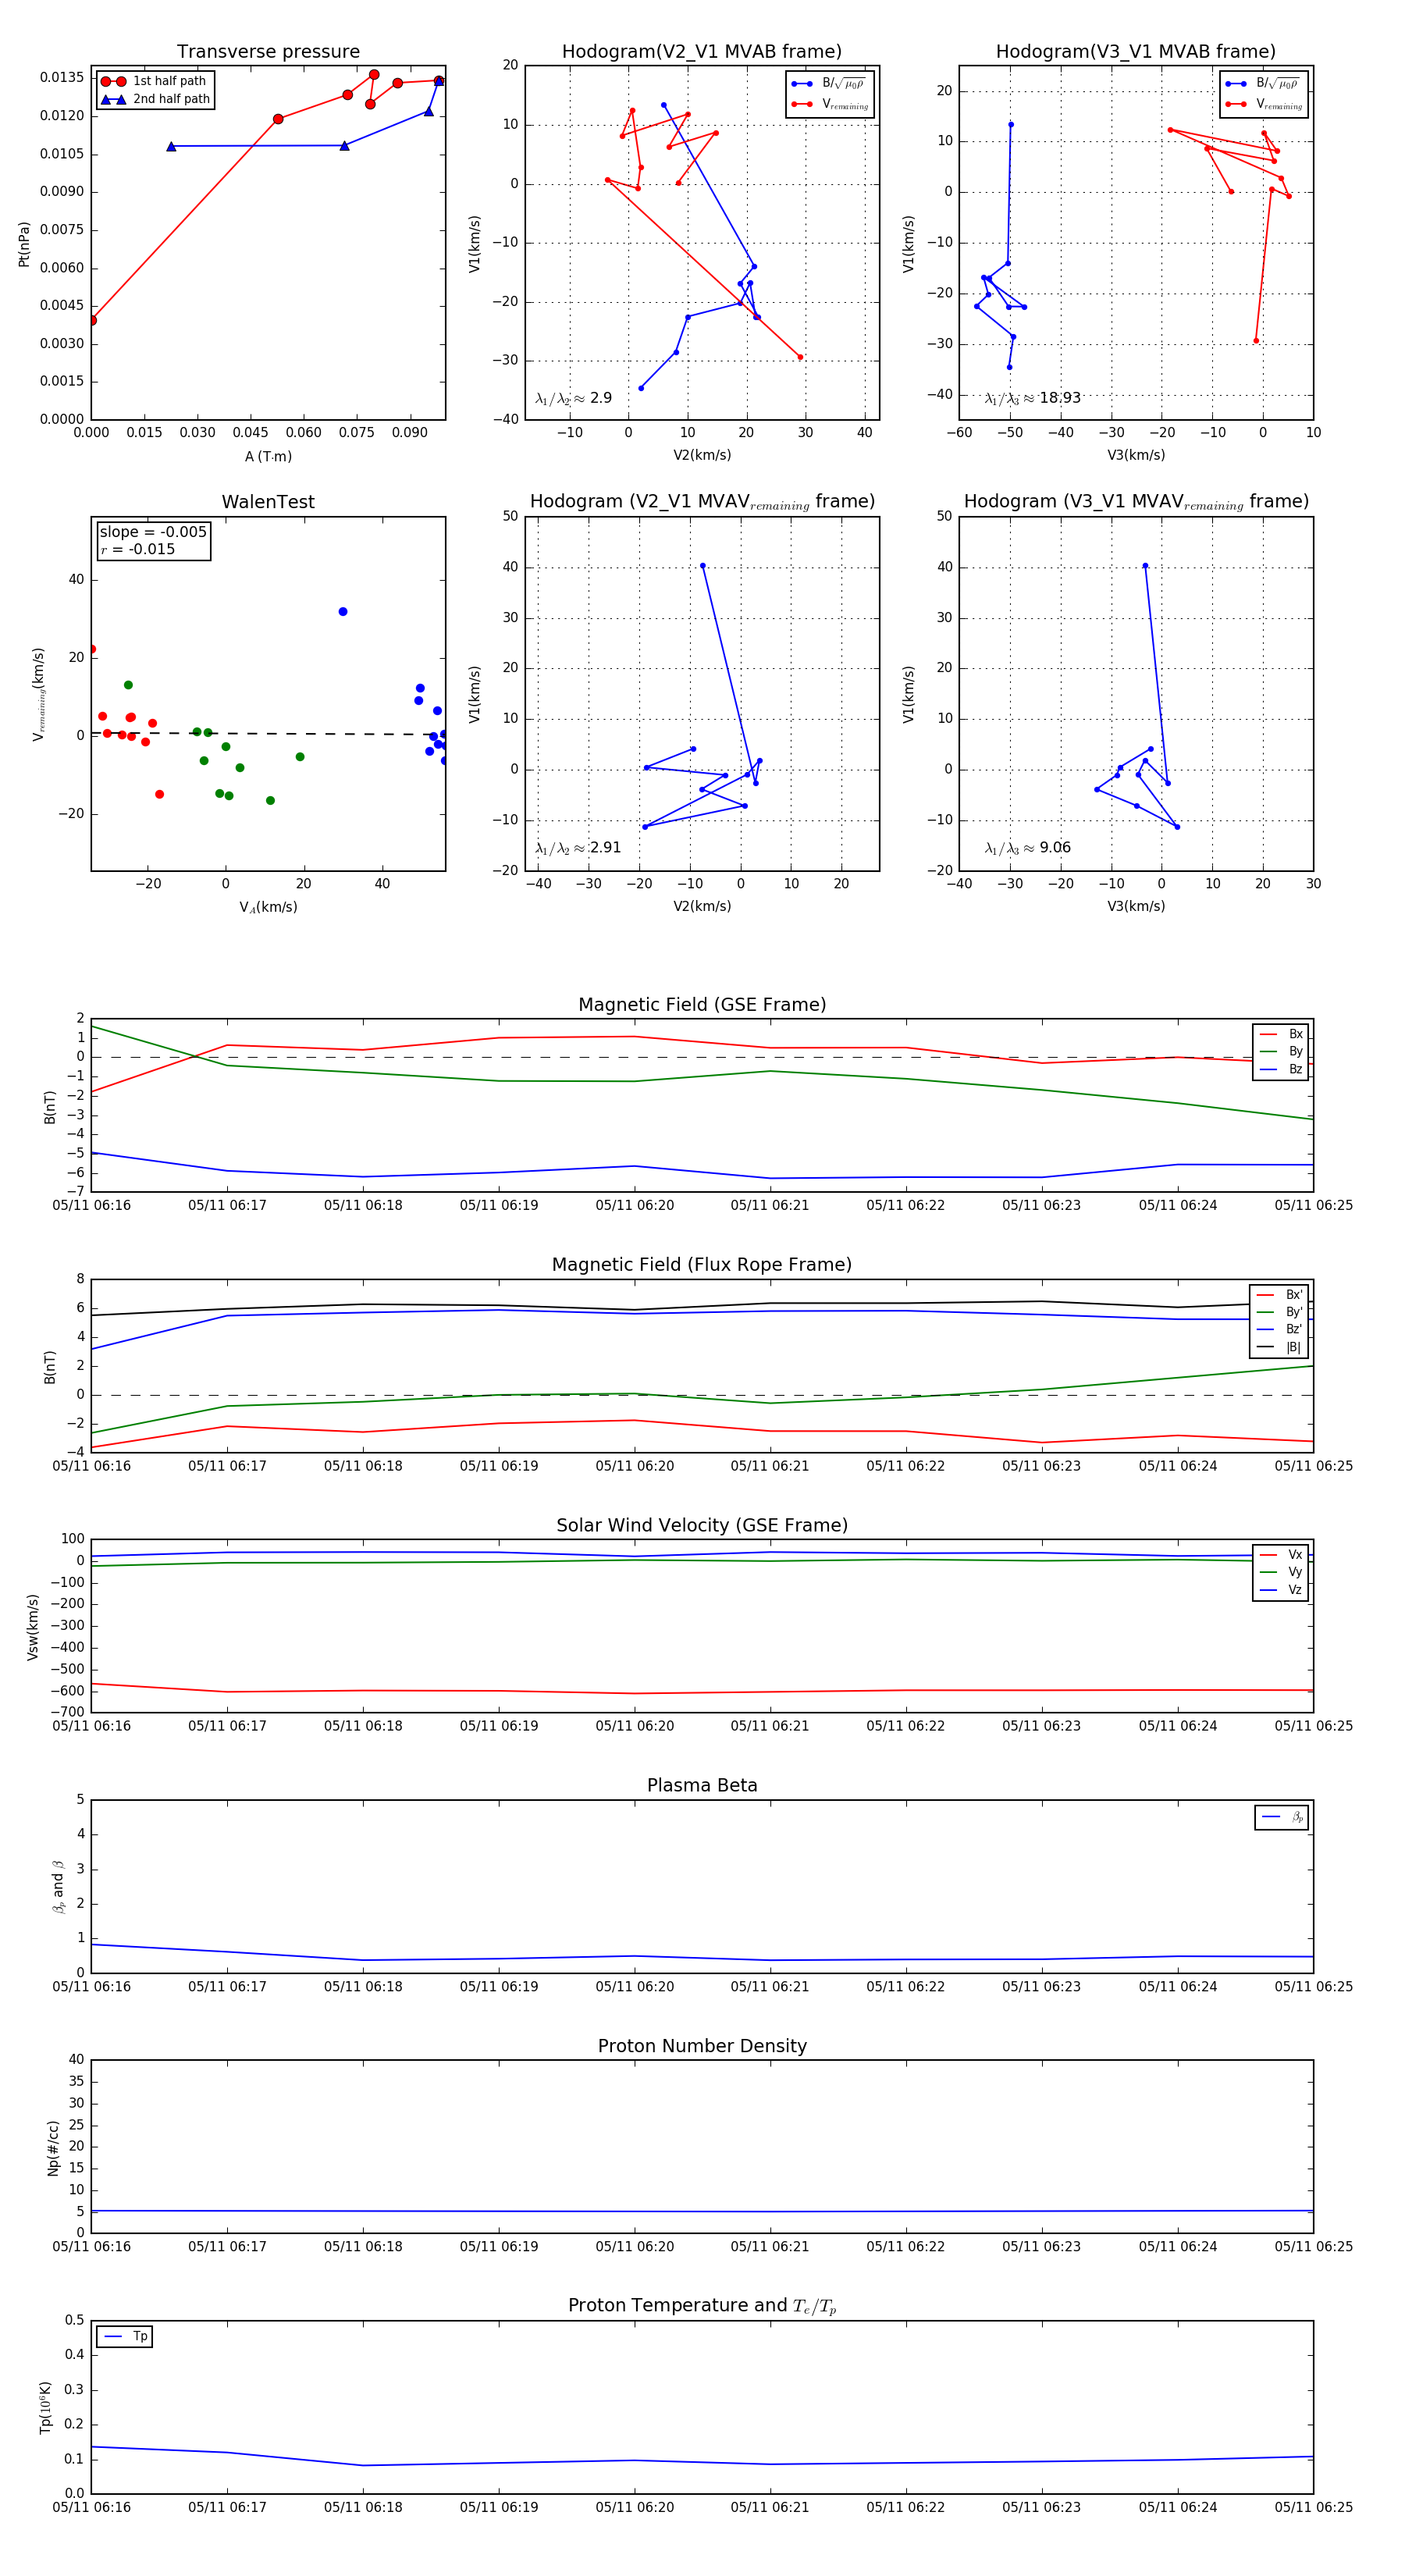Select 'Vx' in solar wind legend
The height and width of the screenshot is (2576, 1405).
(1281, 1554)
